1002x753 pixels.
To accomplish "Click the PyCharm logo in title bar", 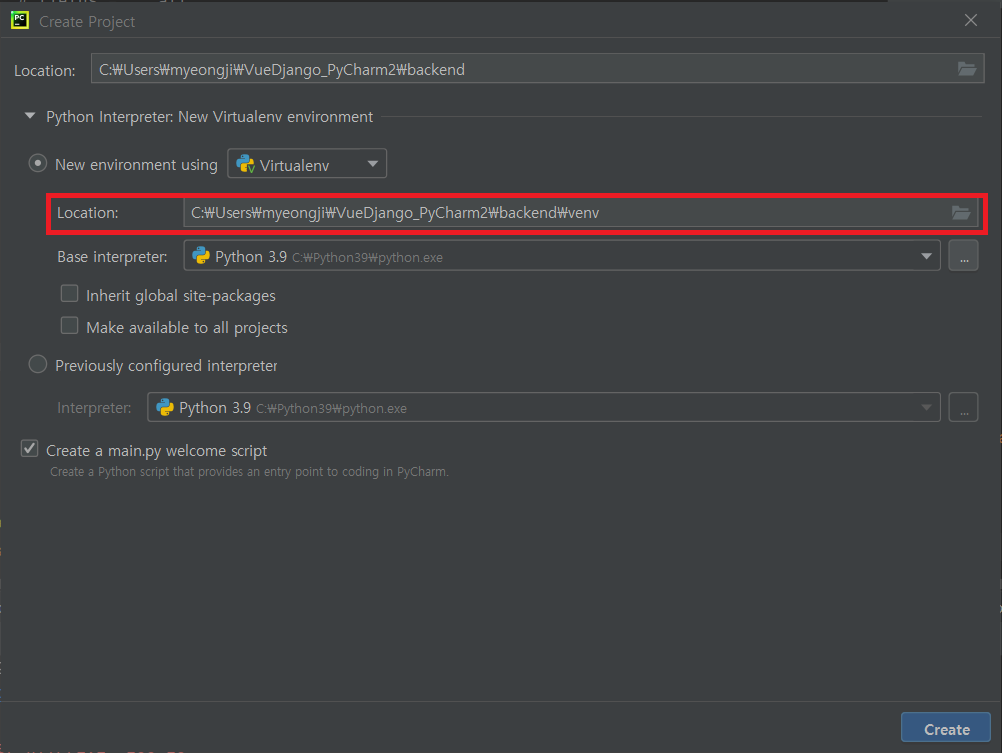I will 20,20.
